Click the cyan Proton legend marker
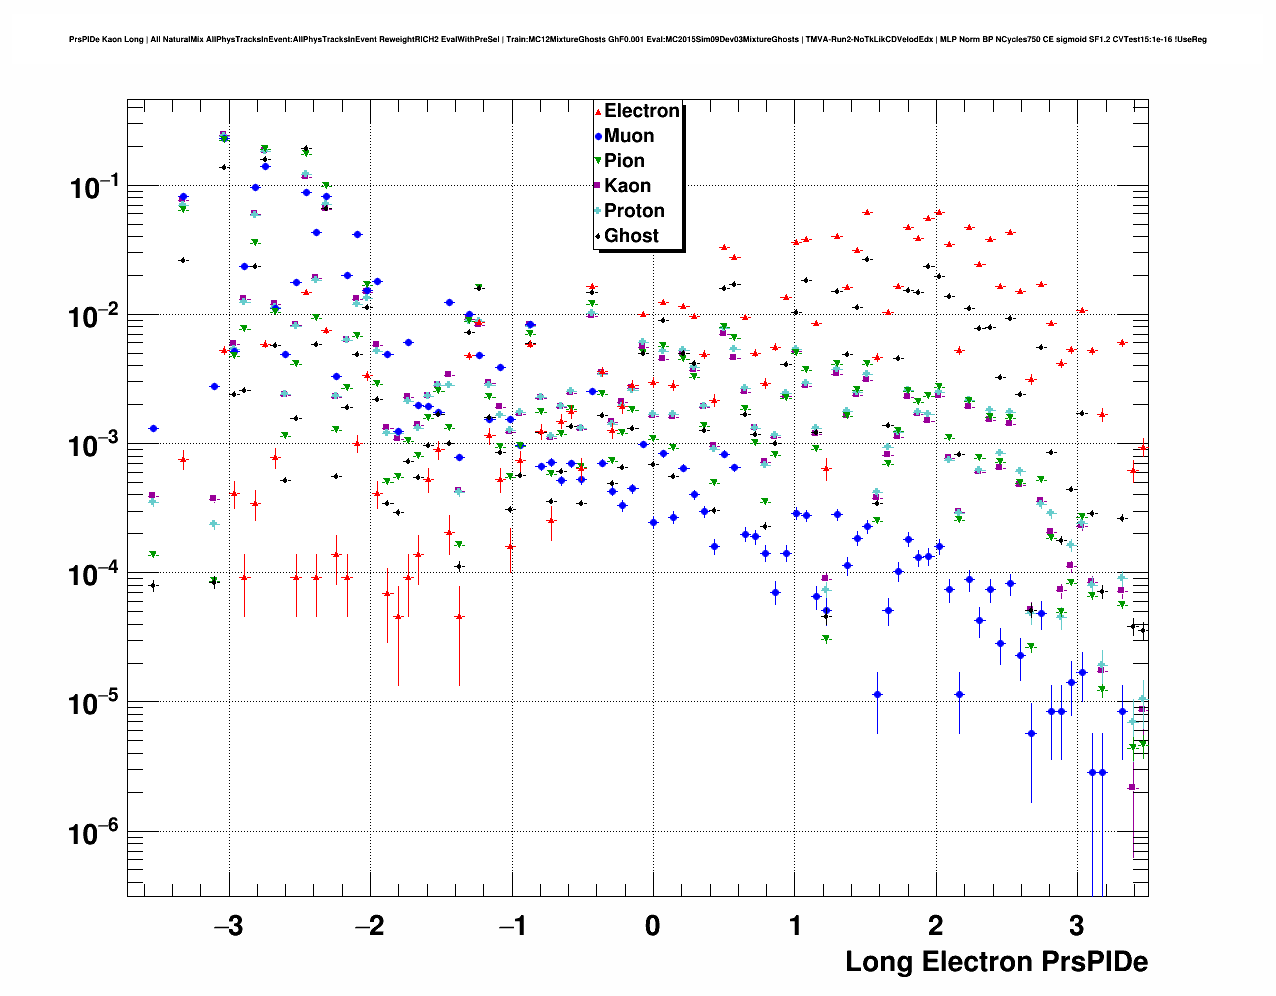1276x996 pixels. click(598, 211)
